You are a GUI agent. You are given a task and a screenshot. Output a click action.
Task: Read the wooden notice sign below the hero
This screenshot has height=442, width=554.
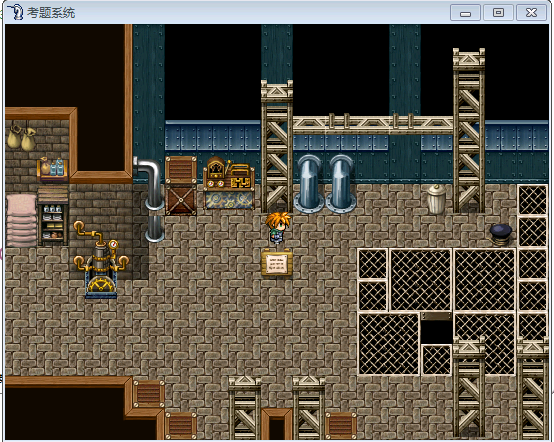pos(277,263)
